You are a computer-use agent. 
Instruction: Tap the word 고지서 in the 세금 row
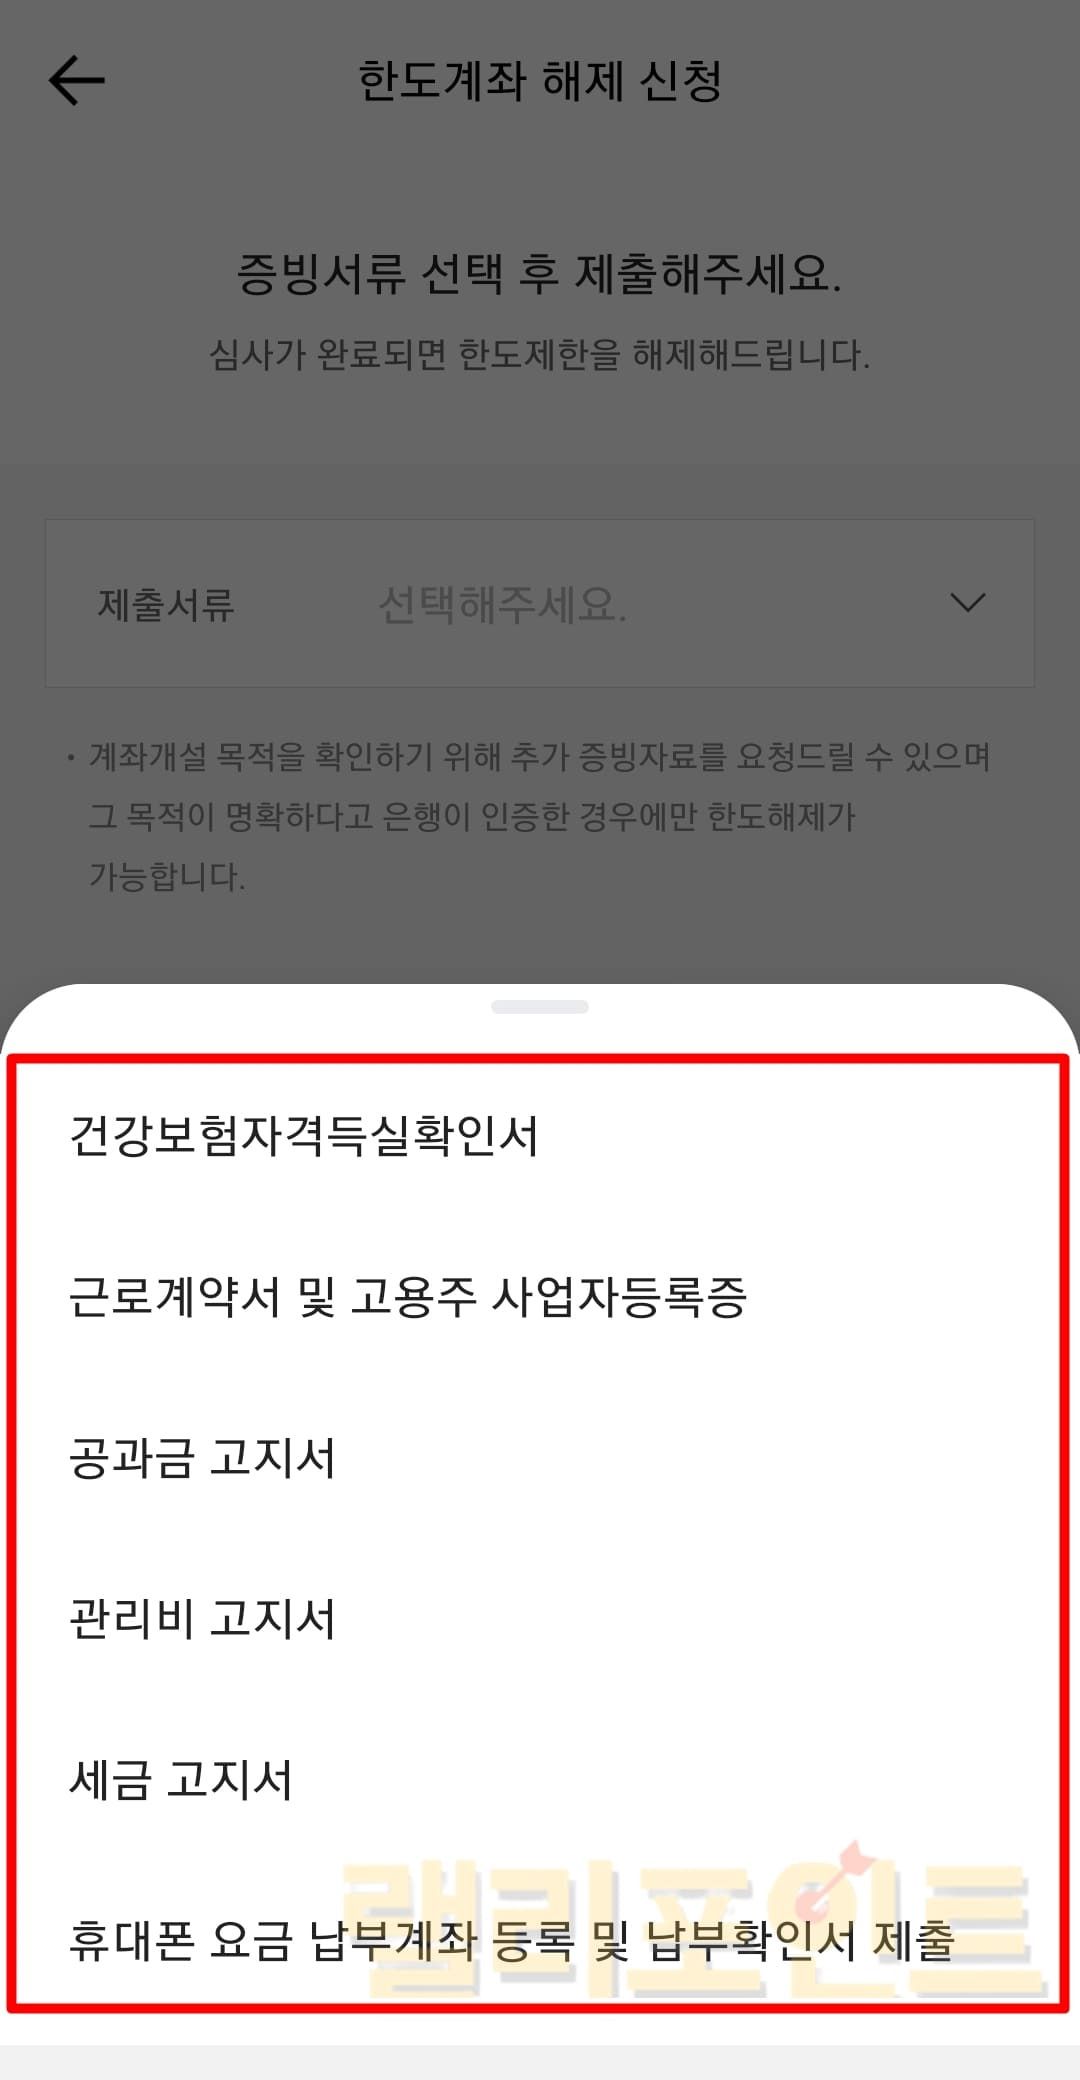point(230,1780)
